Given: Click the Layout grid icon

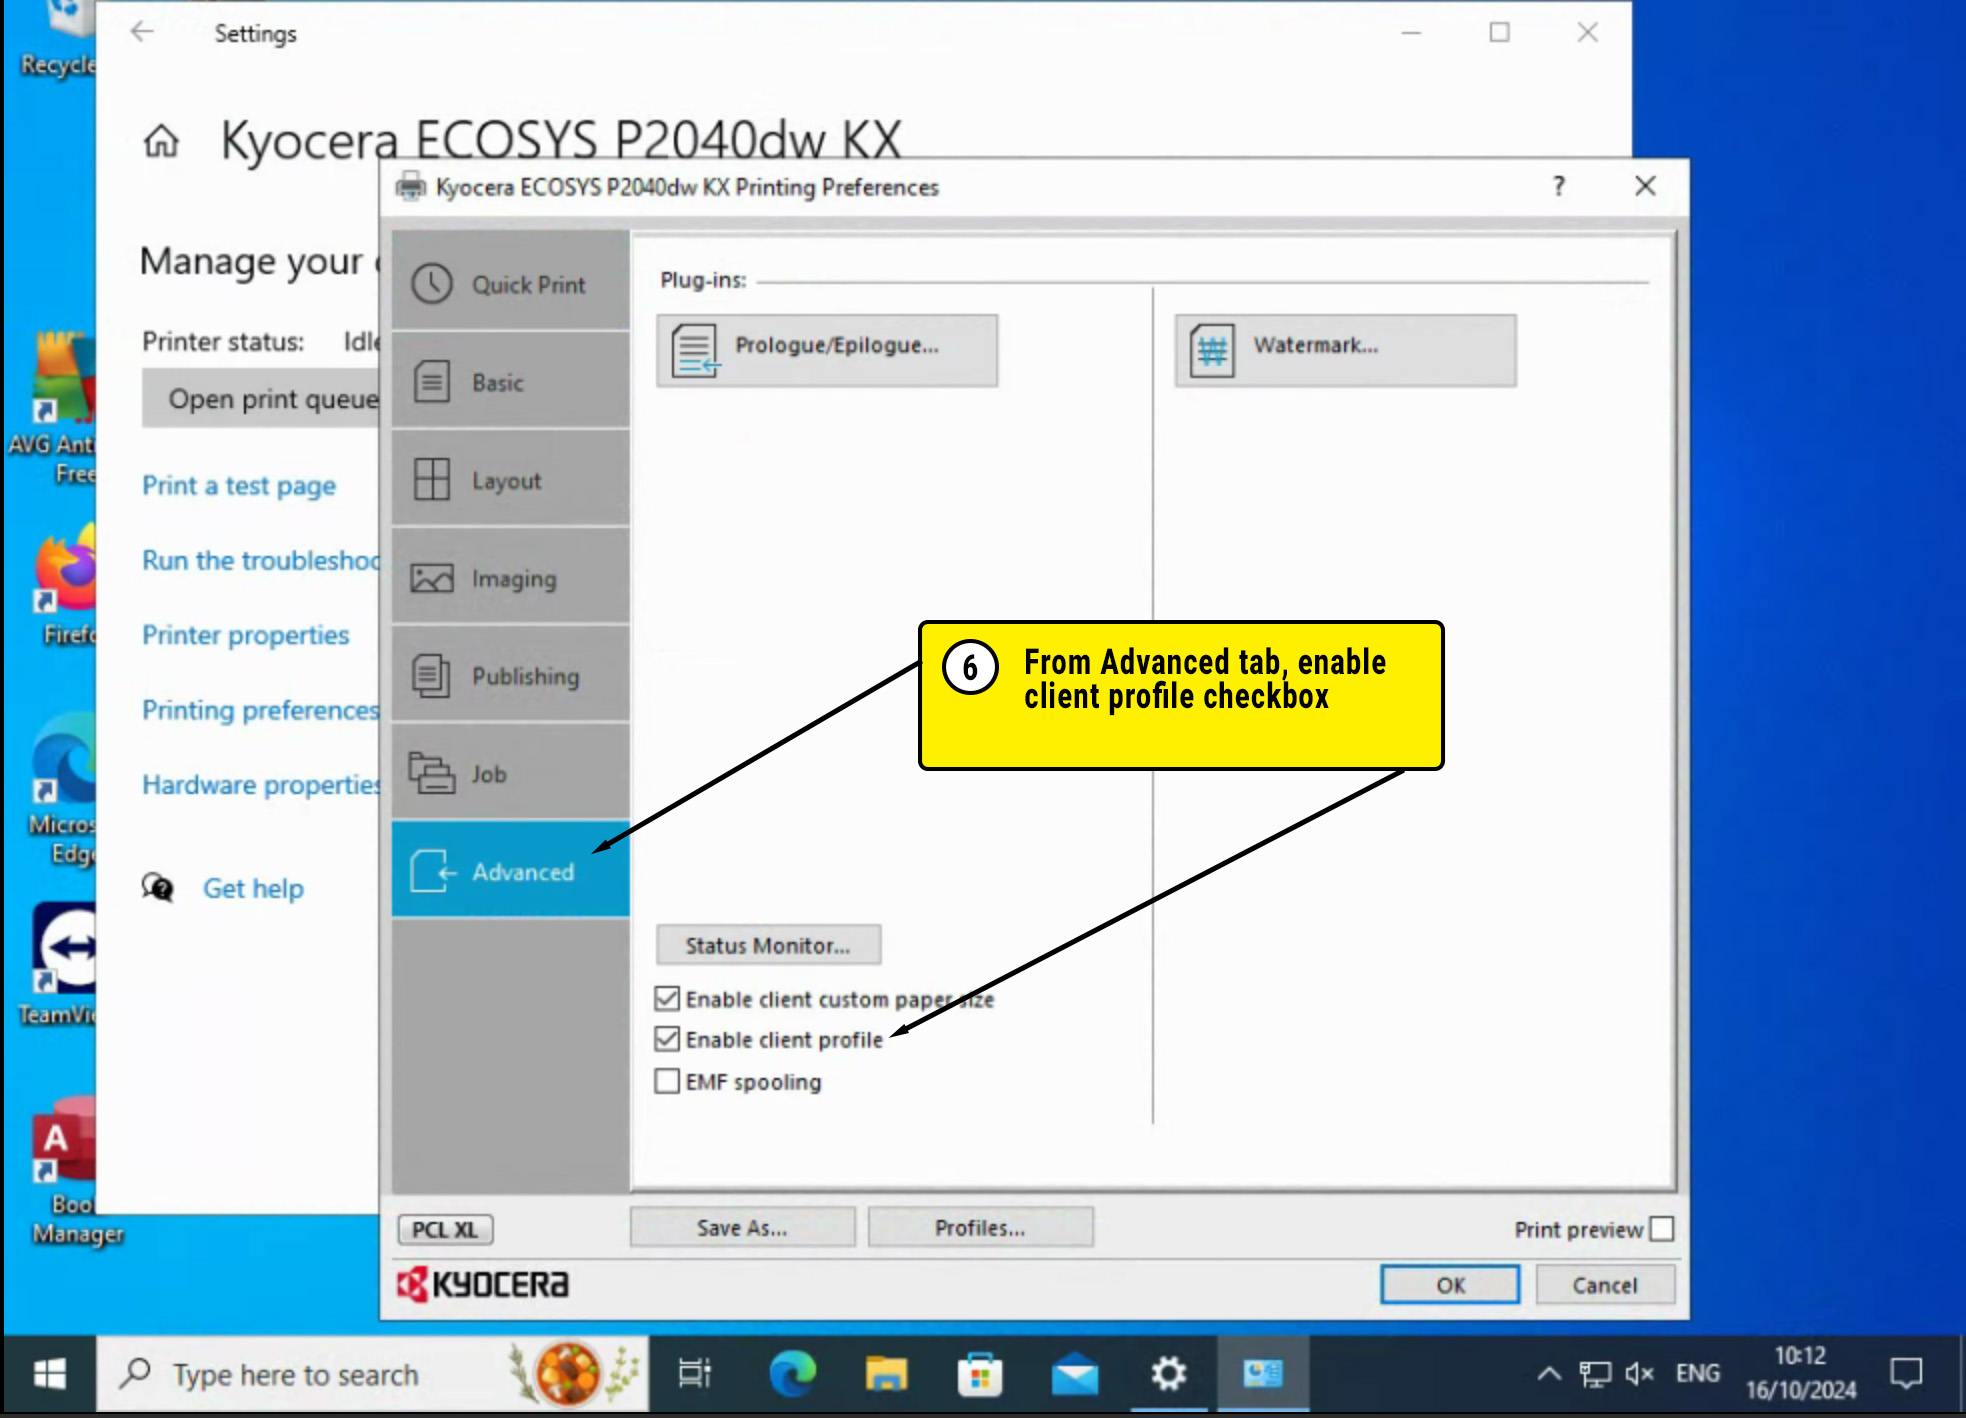Looking at the screenshot, I should pos(432,480).
